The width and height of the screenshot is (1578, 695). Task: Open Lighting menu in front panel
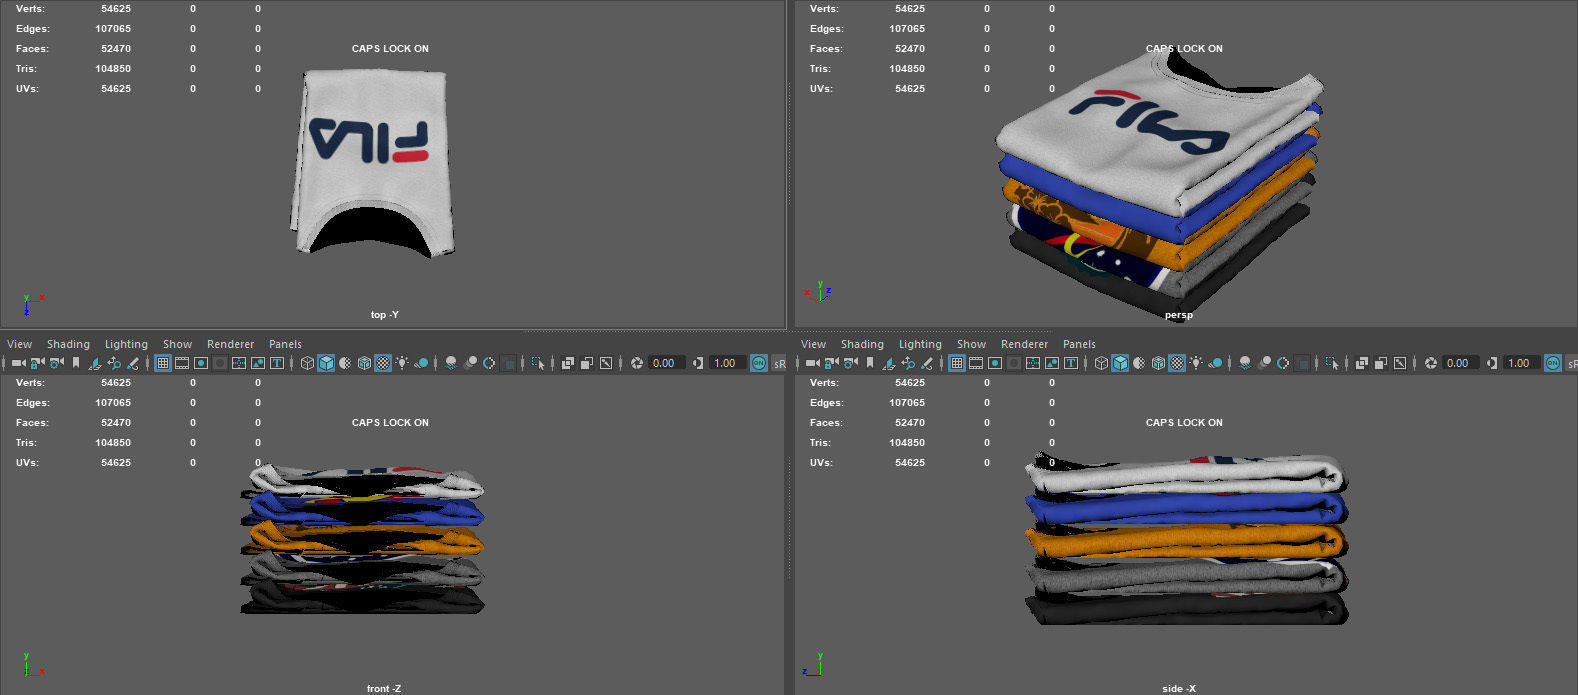point(126,344)
